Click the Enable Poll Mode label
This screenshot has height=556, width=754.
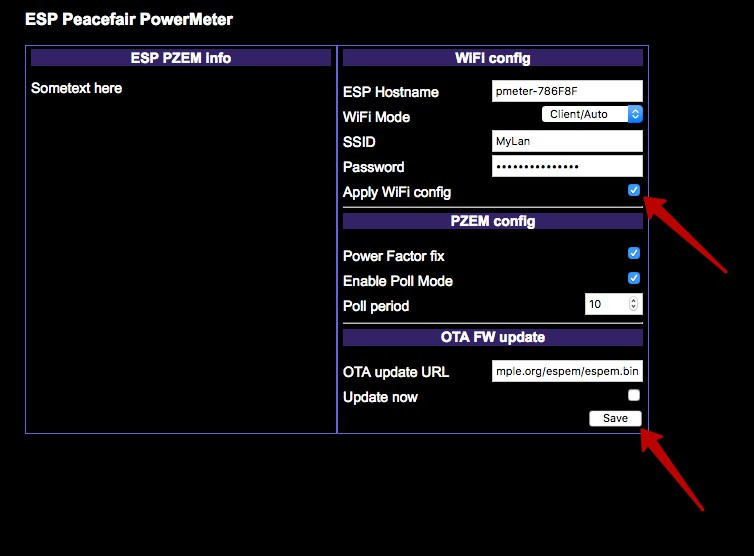tap(398, 281)
